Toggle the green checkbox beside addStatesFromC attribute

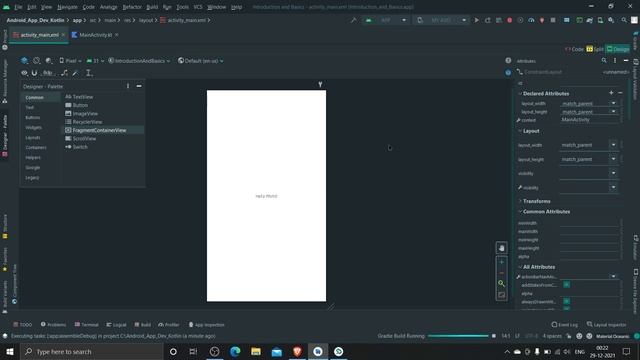(x=567, y=284)
